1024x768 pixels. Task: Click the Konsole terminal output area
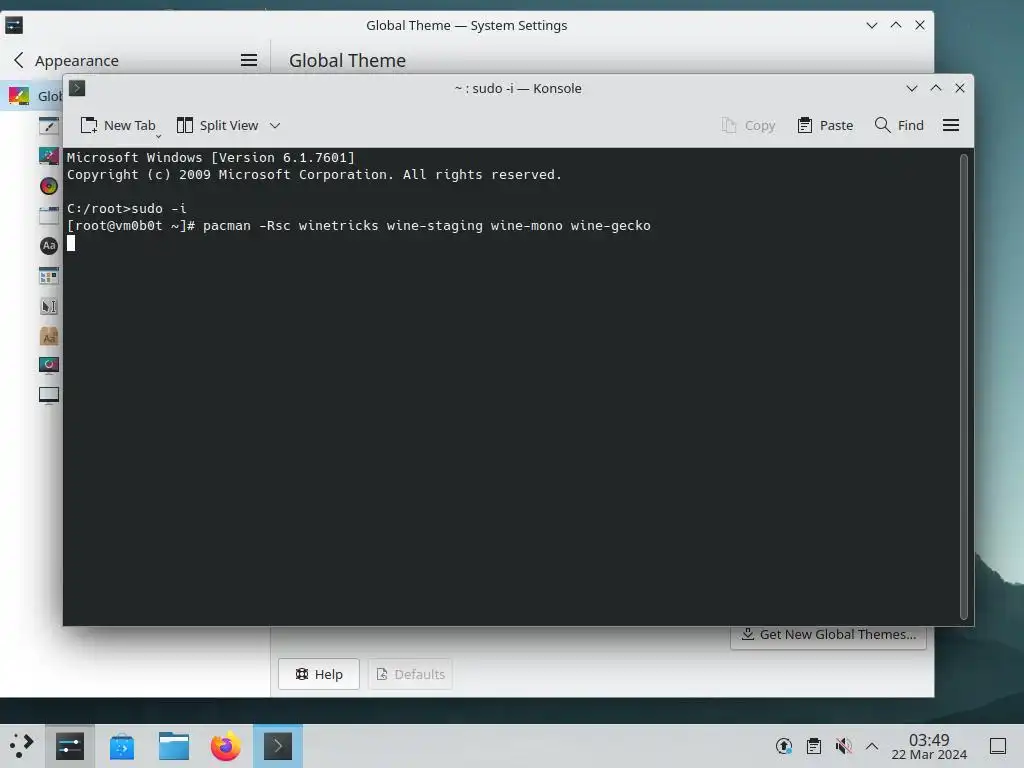pos(511,387)
